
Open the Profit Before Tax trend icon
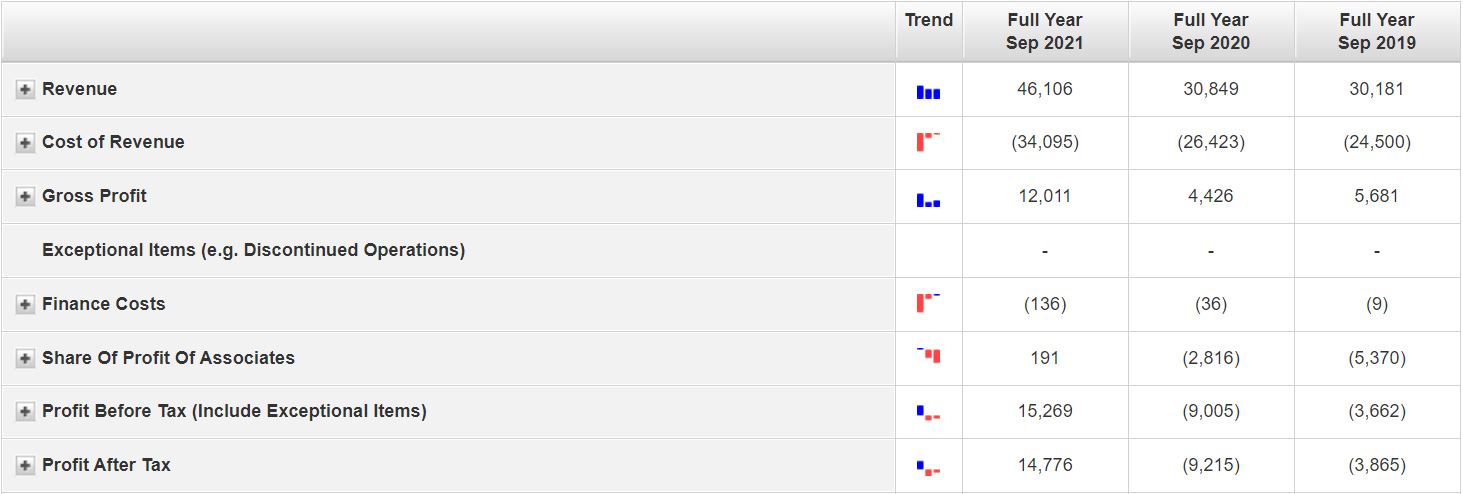click(928, 412)
